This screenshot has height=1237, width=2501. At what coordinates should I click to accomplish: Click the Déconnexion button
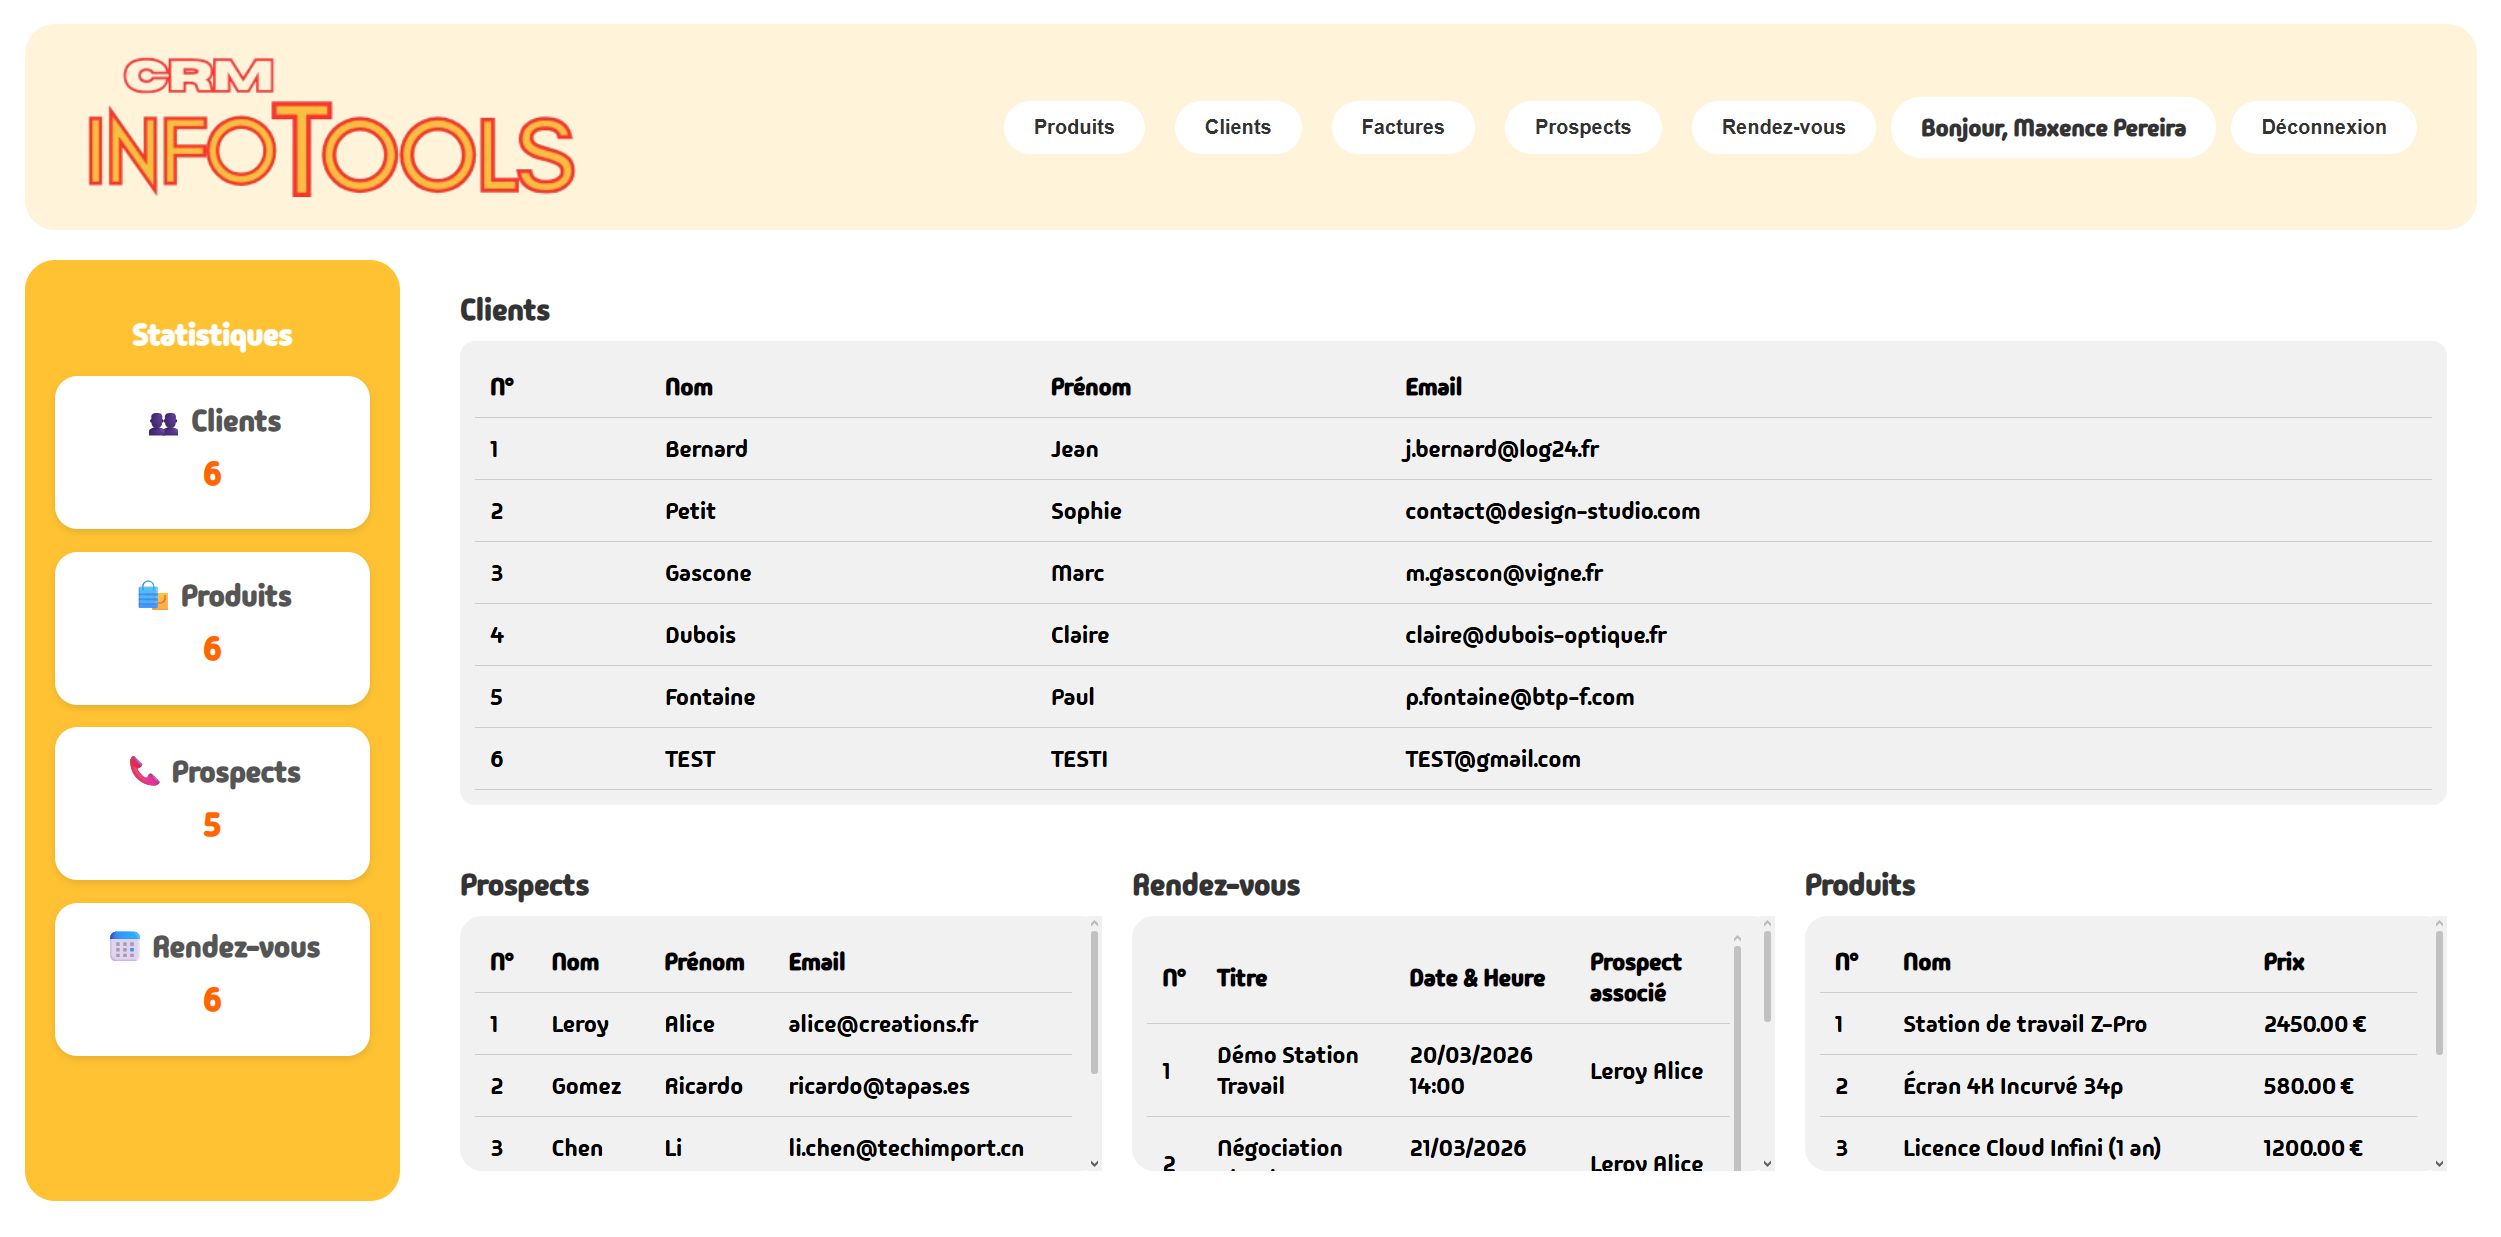pos(2322,127)
